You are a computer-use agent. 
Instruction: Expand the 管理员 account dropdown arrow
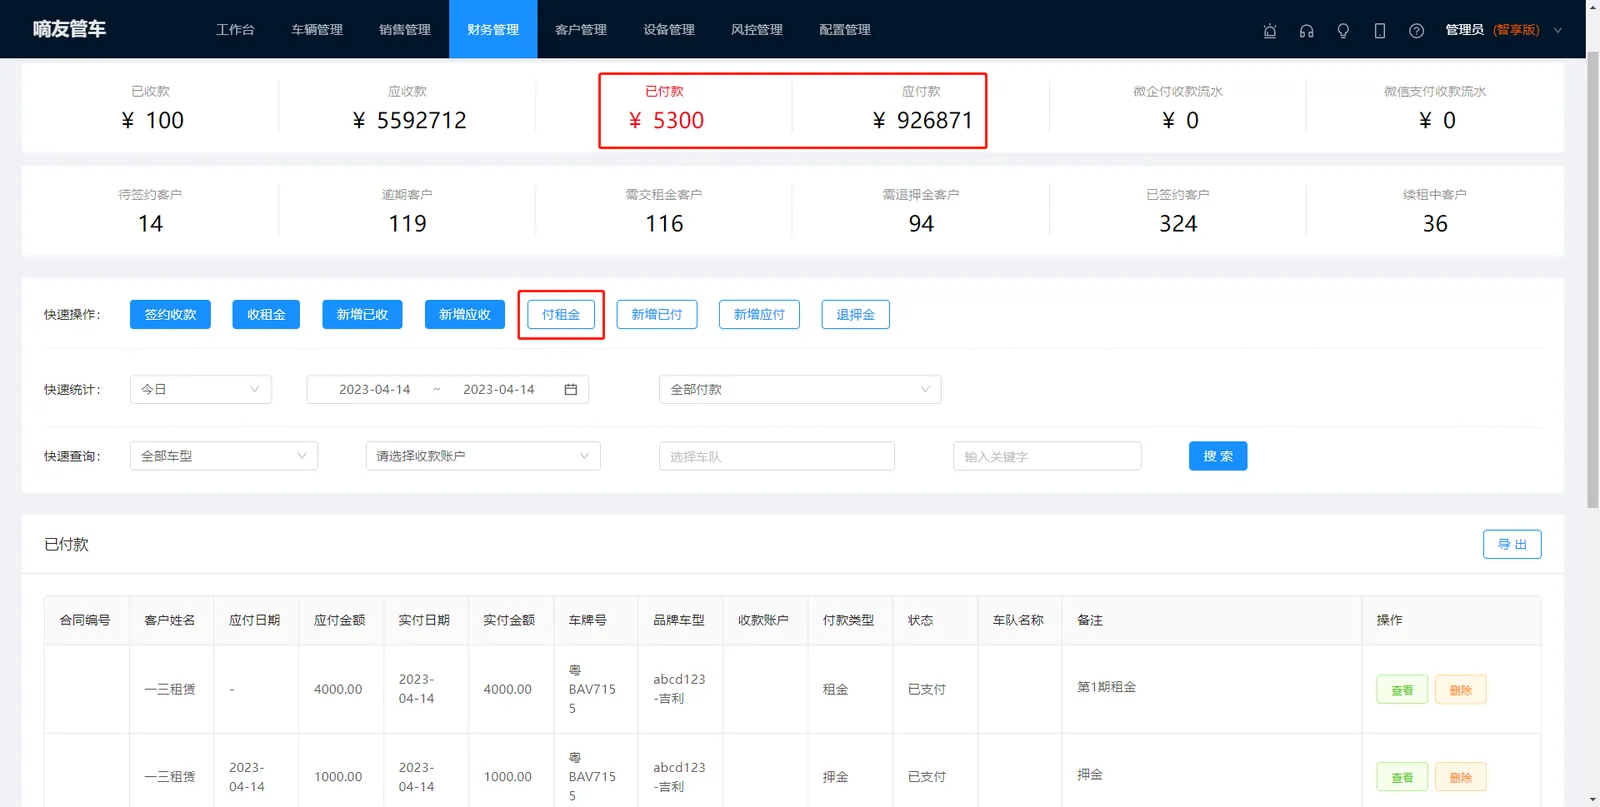point(1558,30)
